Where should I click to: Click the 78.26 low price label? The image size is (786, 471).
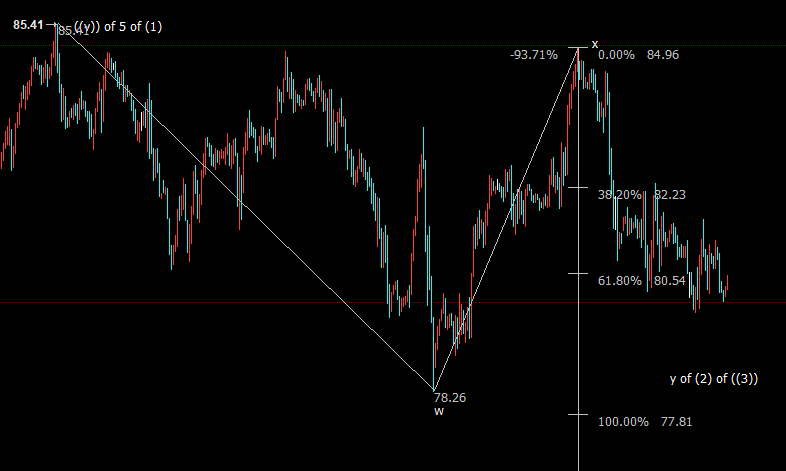tap(450, 397)
